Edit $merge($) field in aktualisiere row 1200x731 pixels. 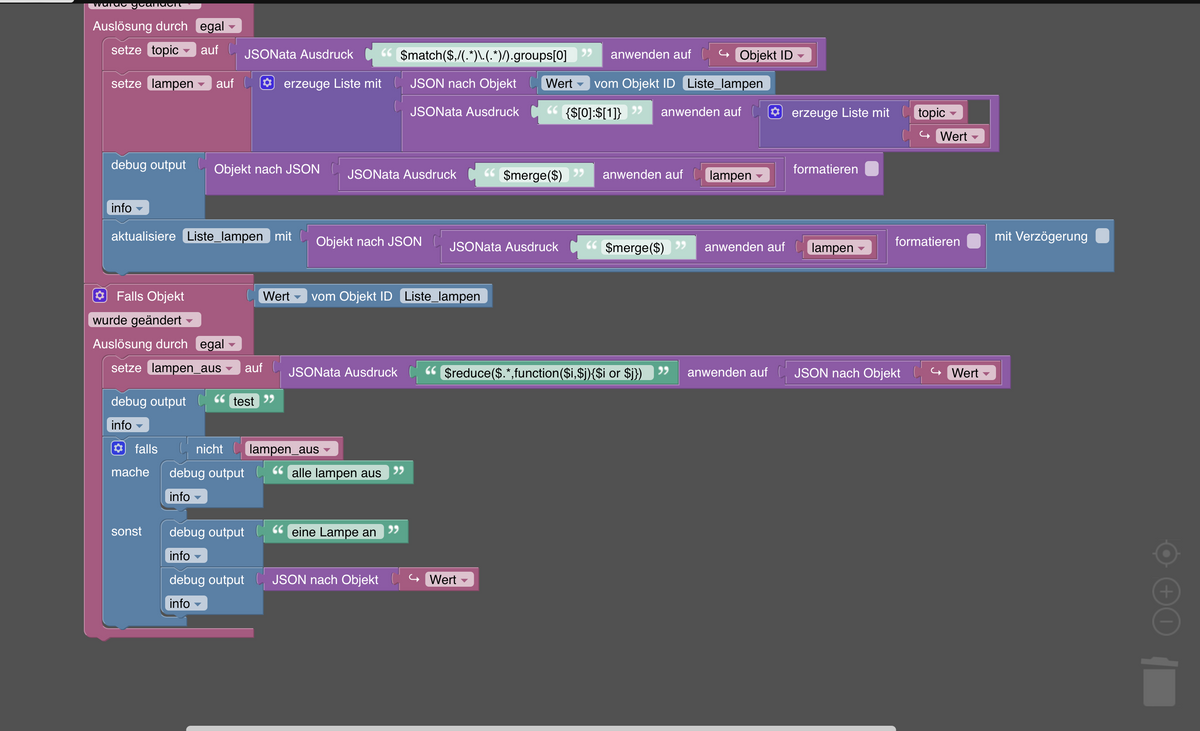tap(635, 248)
